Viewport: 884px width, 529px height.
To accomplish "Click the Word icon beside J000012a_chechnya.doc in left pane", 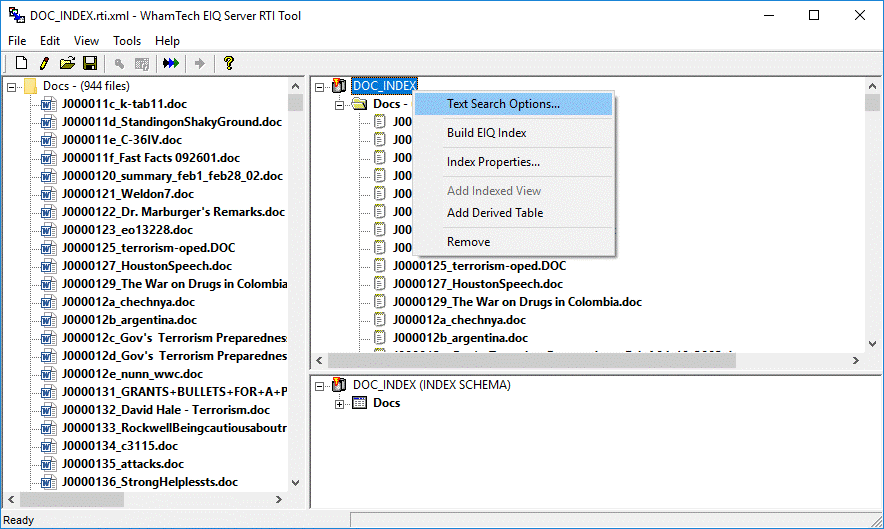I will pos(49,302).
